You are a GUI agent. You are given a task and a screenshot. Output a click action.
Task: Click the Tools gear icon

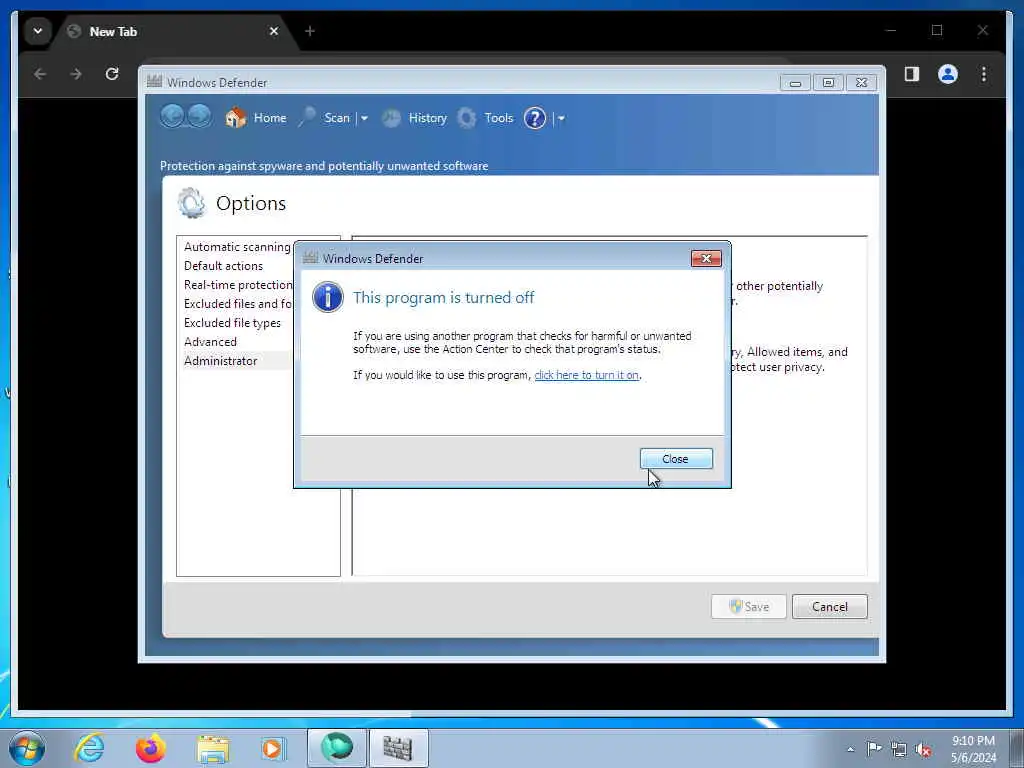466,118
